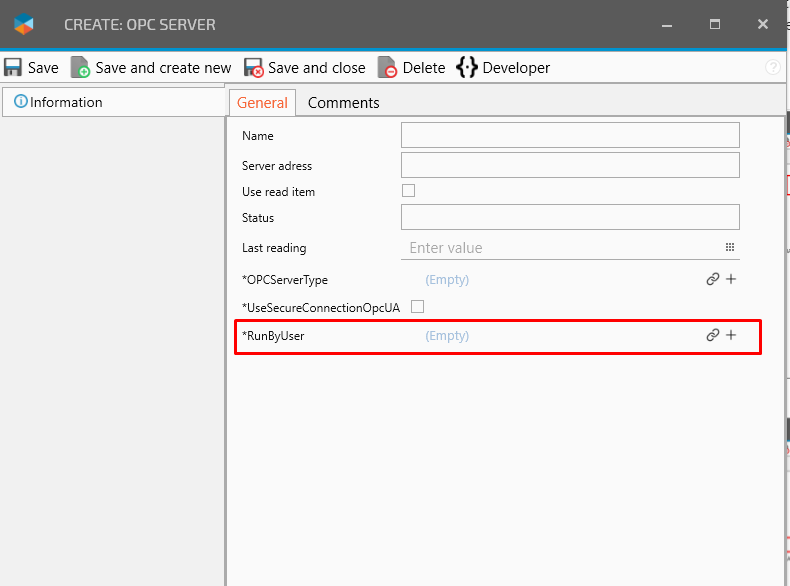This screenshot has height=586, width=790.
Task: Click the link icon for OPCServerType
Action: click(x=713, y=280)
